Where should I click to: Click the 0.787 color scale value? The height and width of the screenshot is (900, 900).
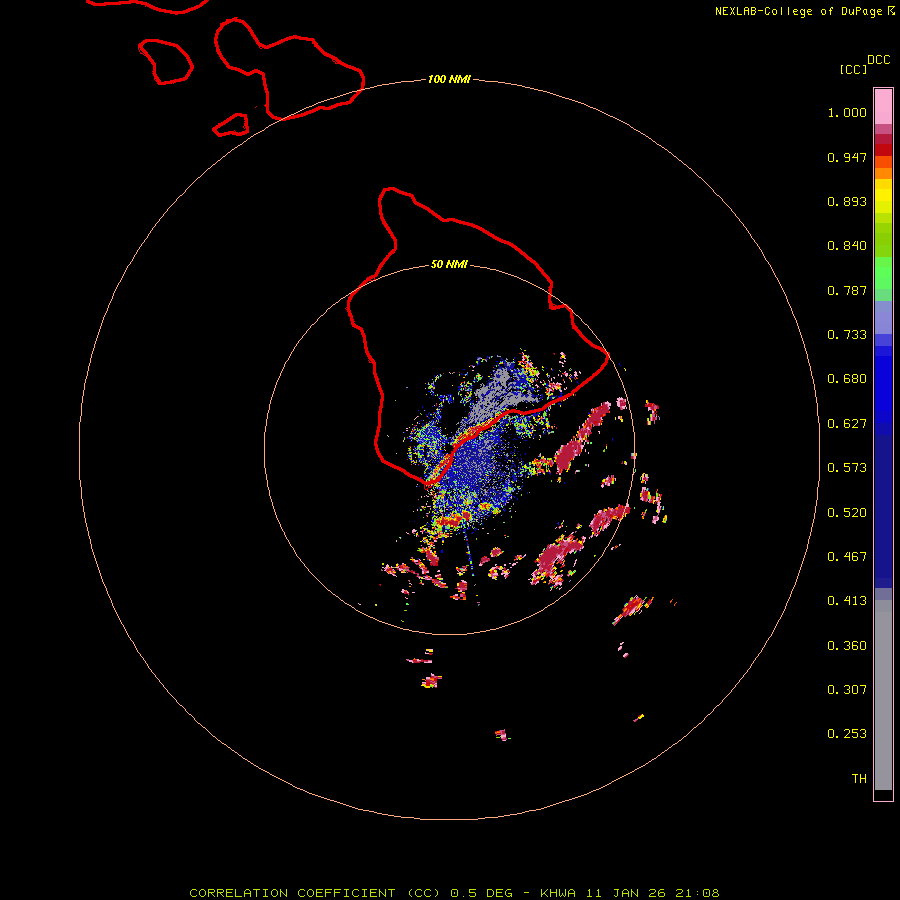coord(847,290)
